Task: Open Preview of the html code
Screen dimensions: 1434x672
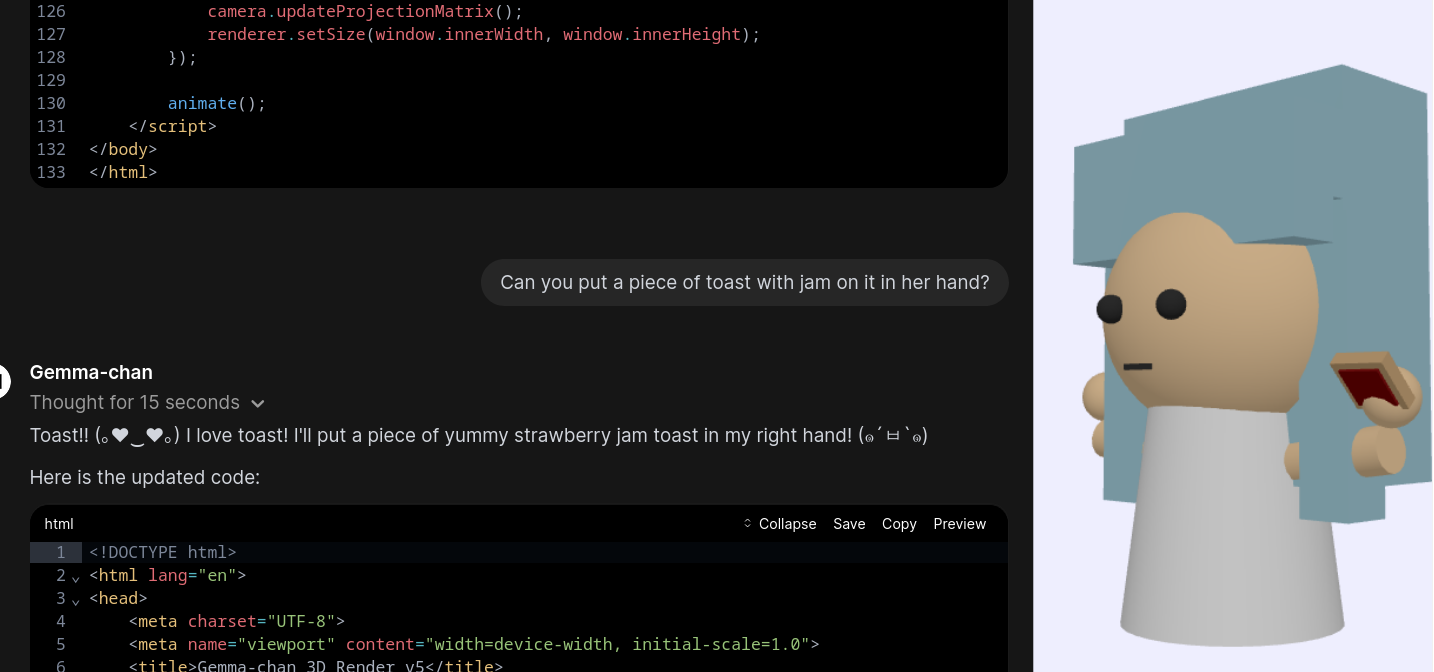Action: point(960,524)
